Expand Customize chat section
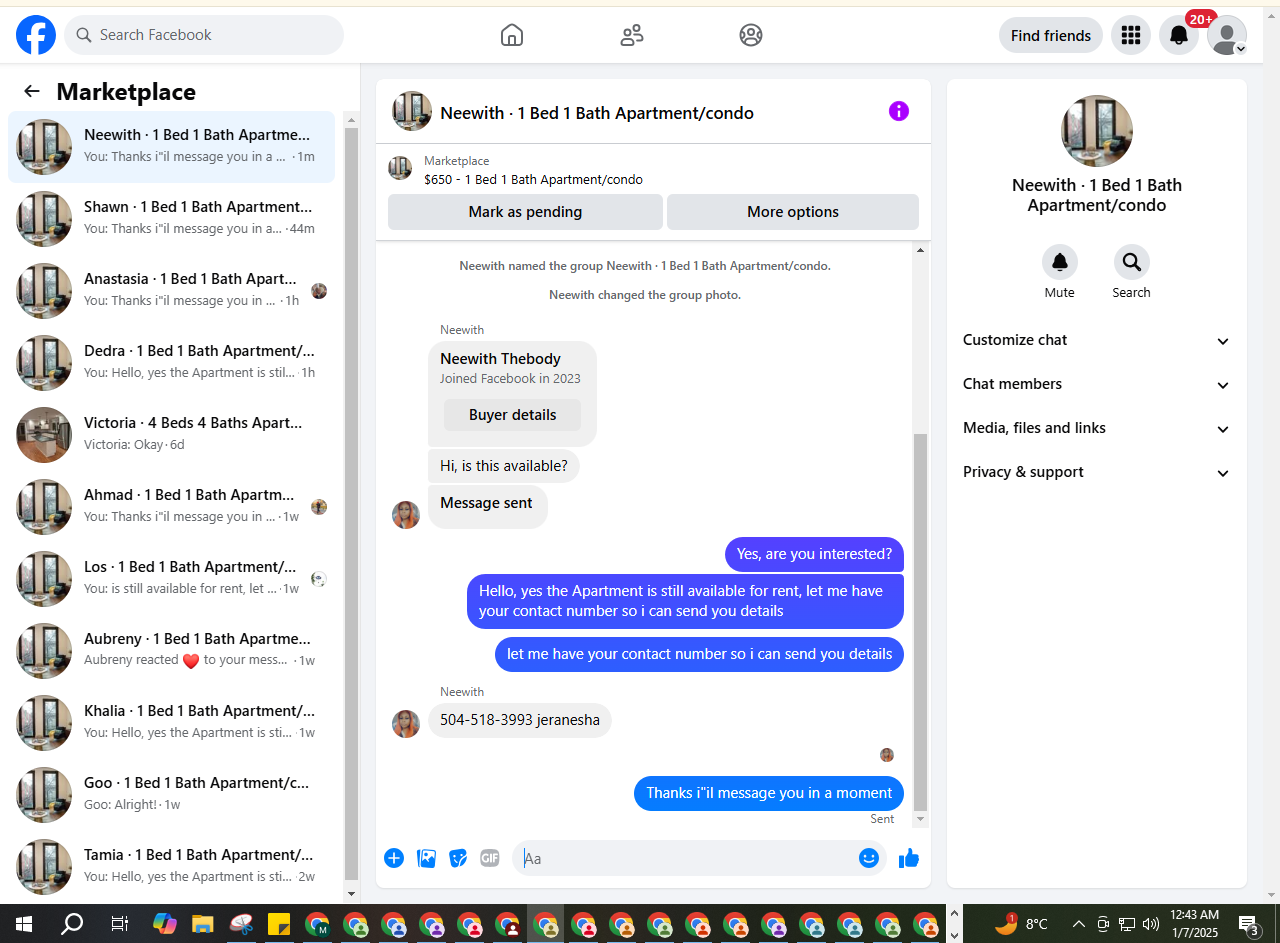1280x943 pixels. coord(1097,340)
